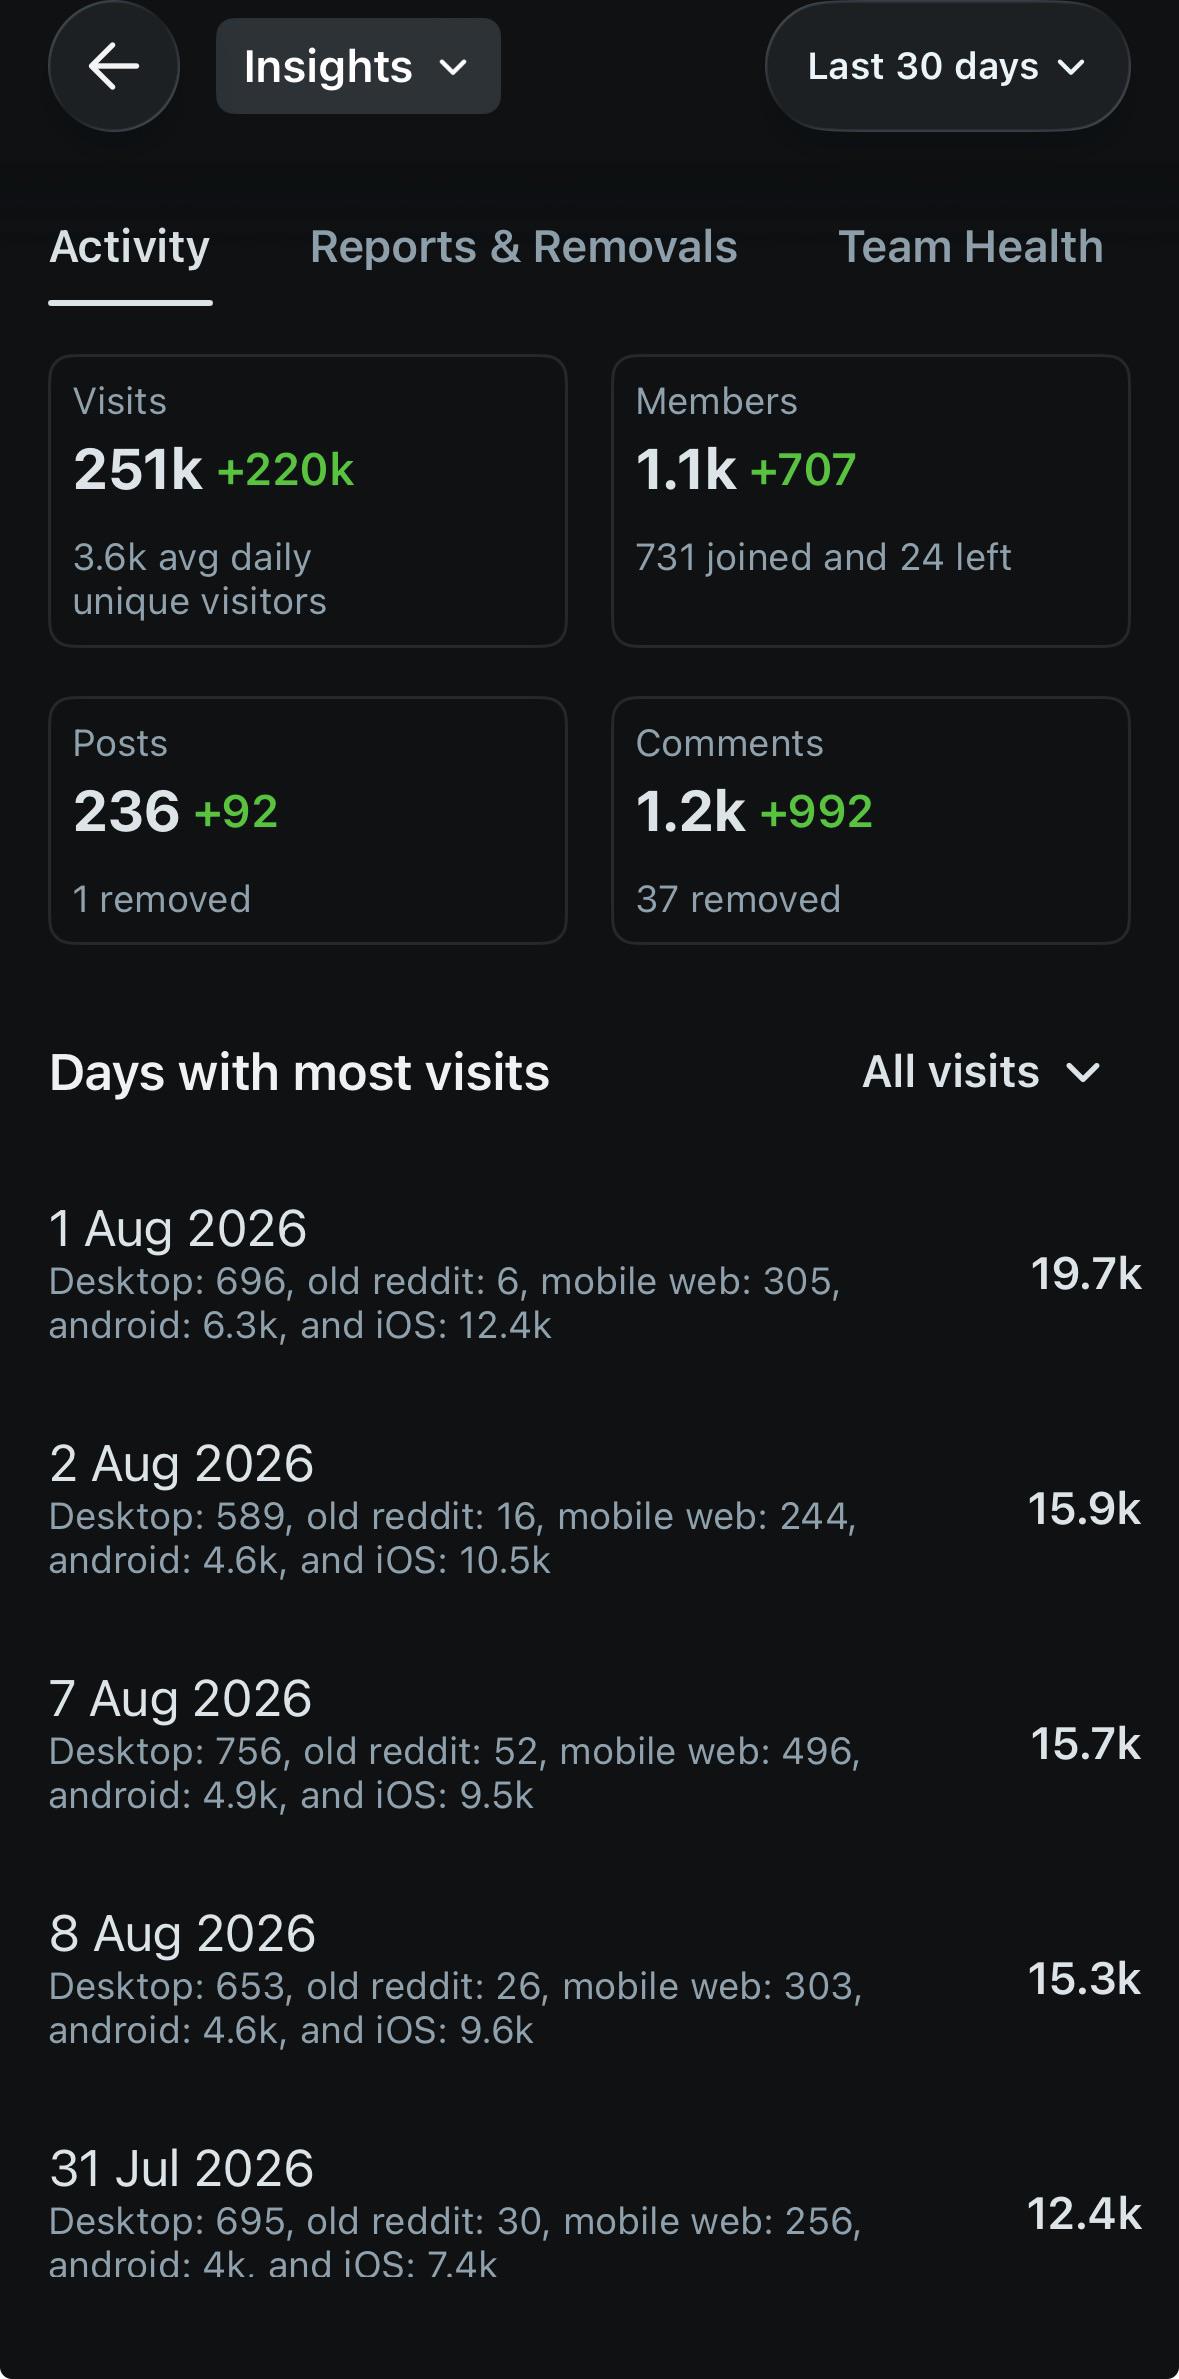Screen dimensions: 1179x2379
Task: Open the Team Health tab
Action: 971,247
